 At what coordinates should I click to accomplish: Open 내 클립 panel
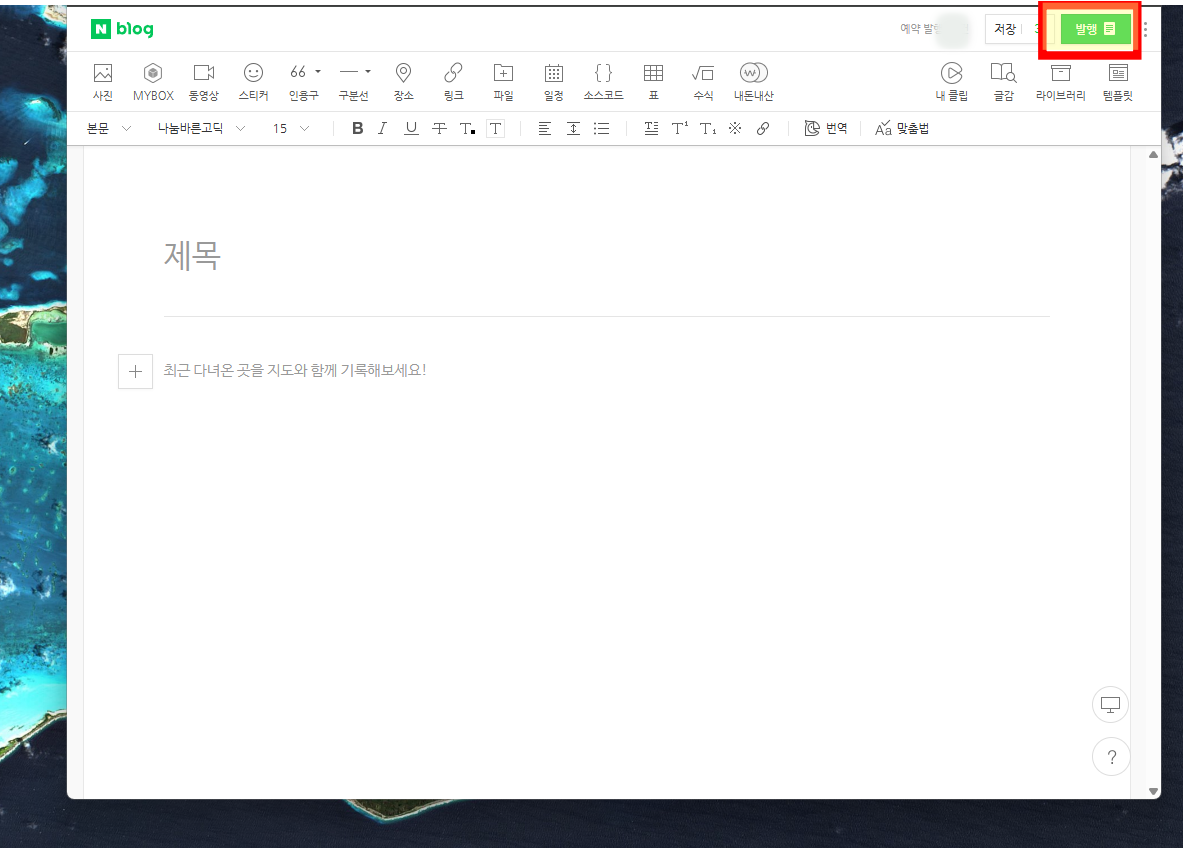point(951,81)
